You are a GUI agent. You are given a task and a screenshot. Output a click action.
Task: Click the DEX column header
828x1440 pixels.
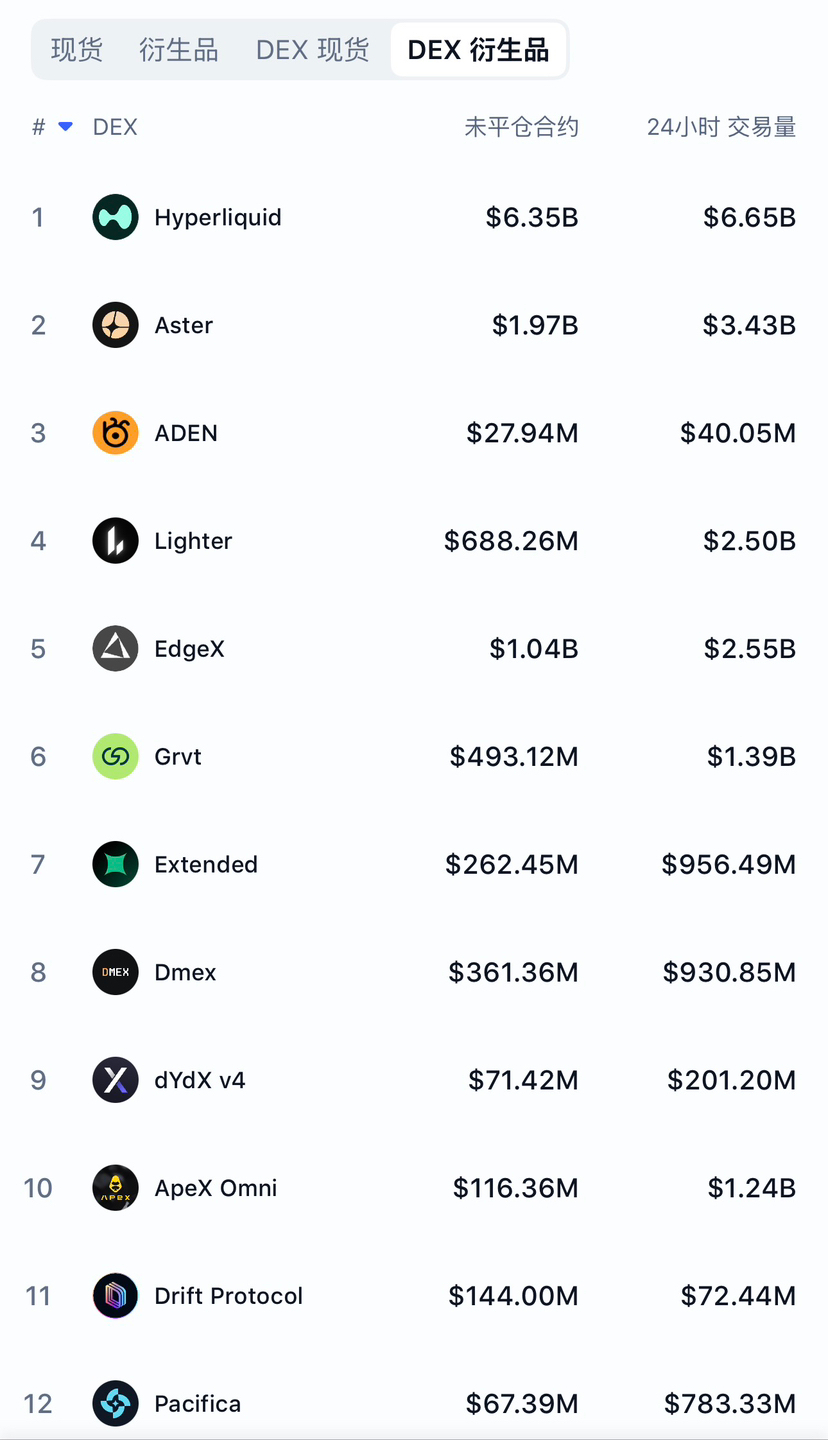pyautogui.click(x=115, y=127)
